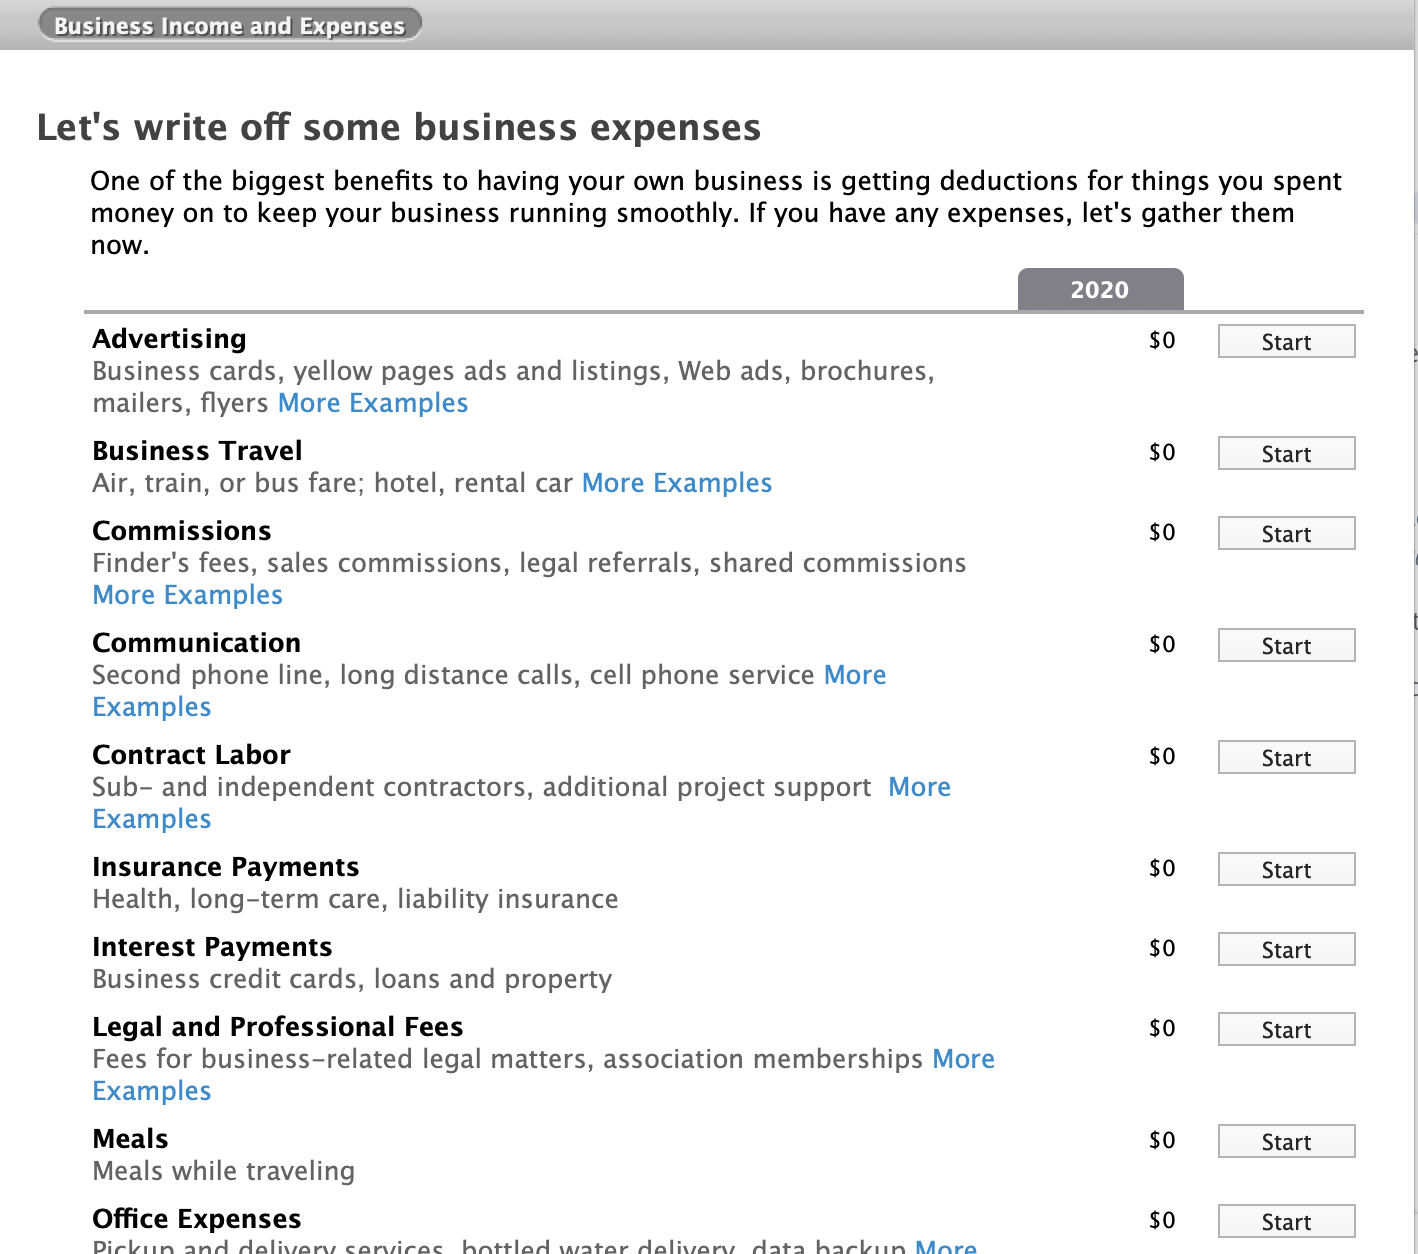Open More Examples link for Advertising
Image resolution: width=1418 pixels, height=1254 pixels.
[373, 403]
